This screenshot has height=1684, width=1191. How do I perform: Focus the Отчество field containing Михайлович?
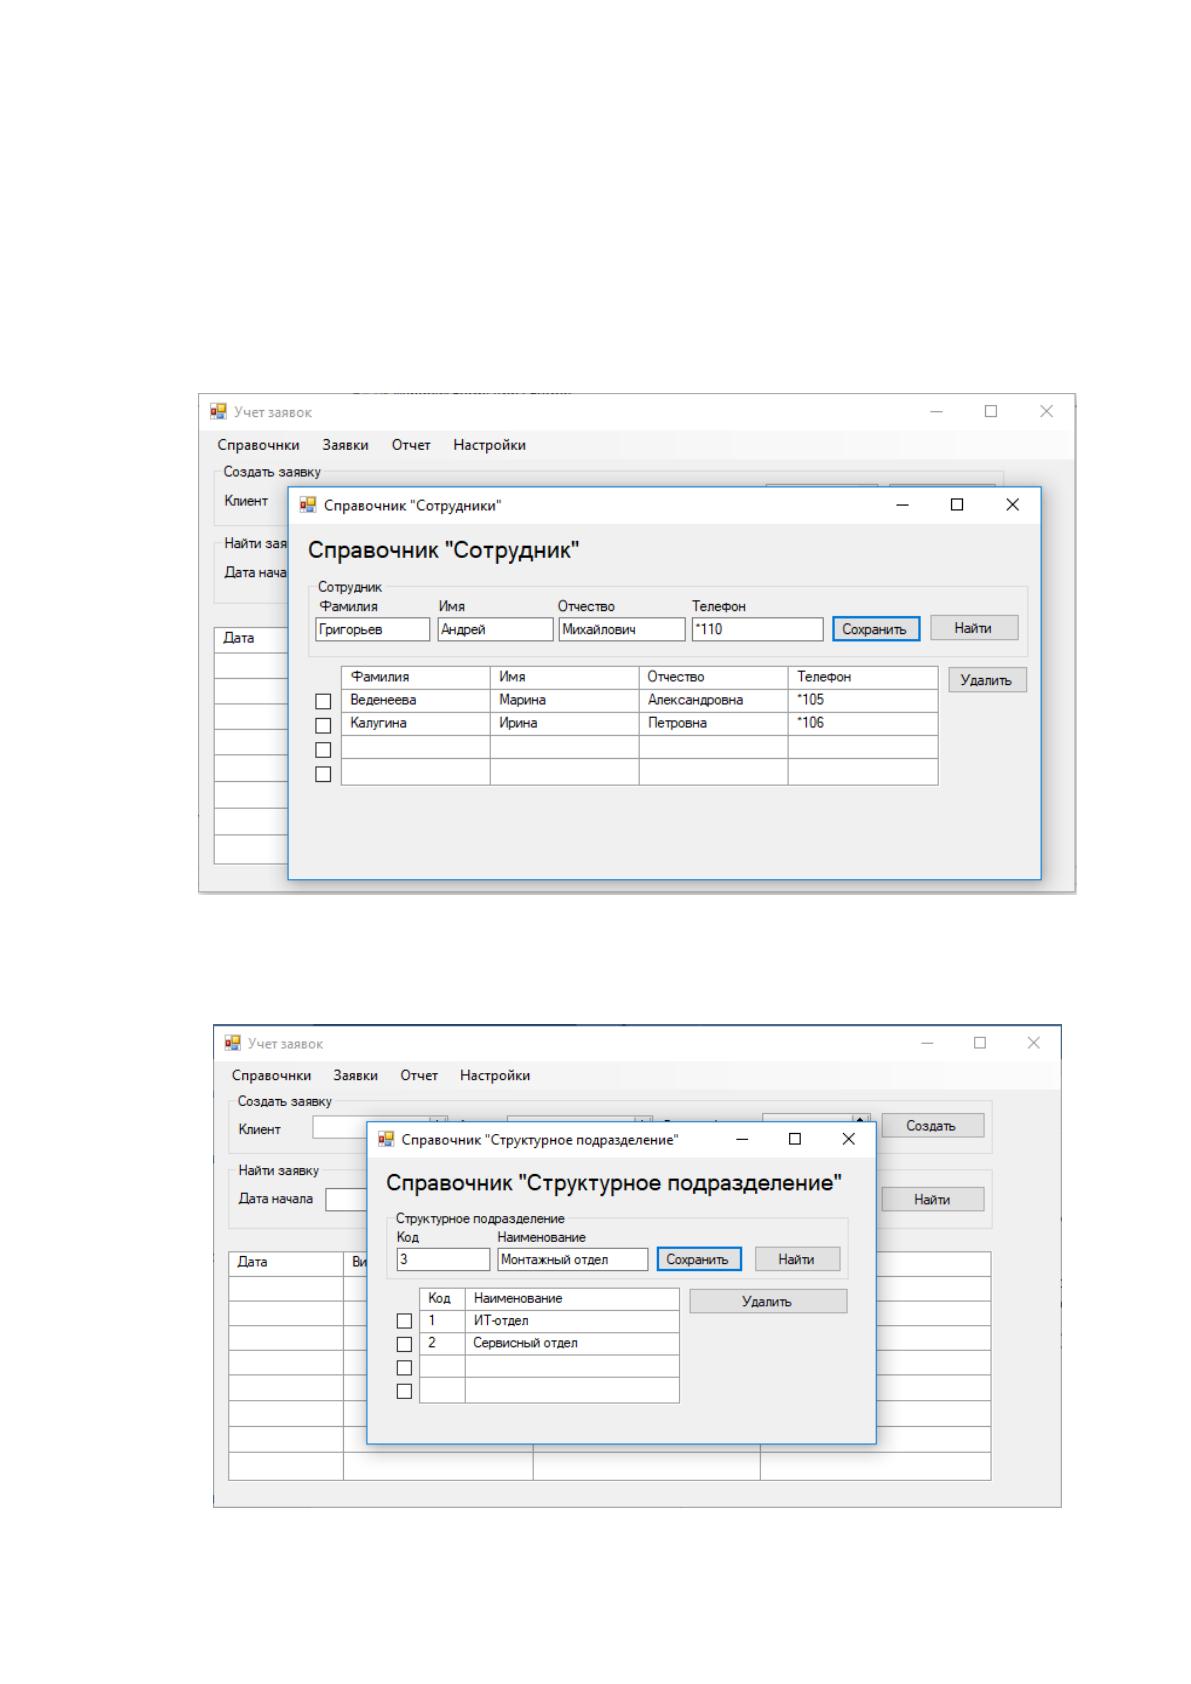coord(622,630)
